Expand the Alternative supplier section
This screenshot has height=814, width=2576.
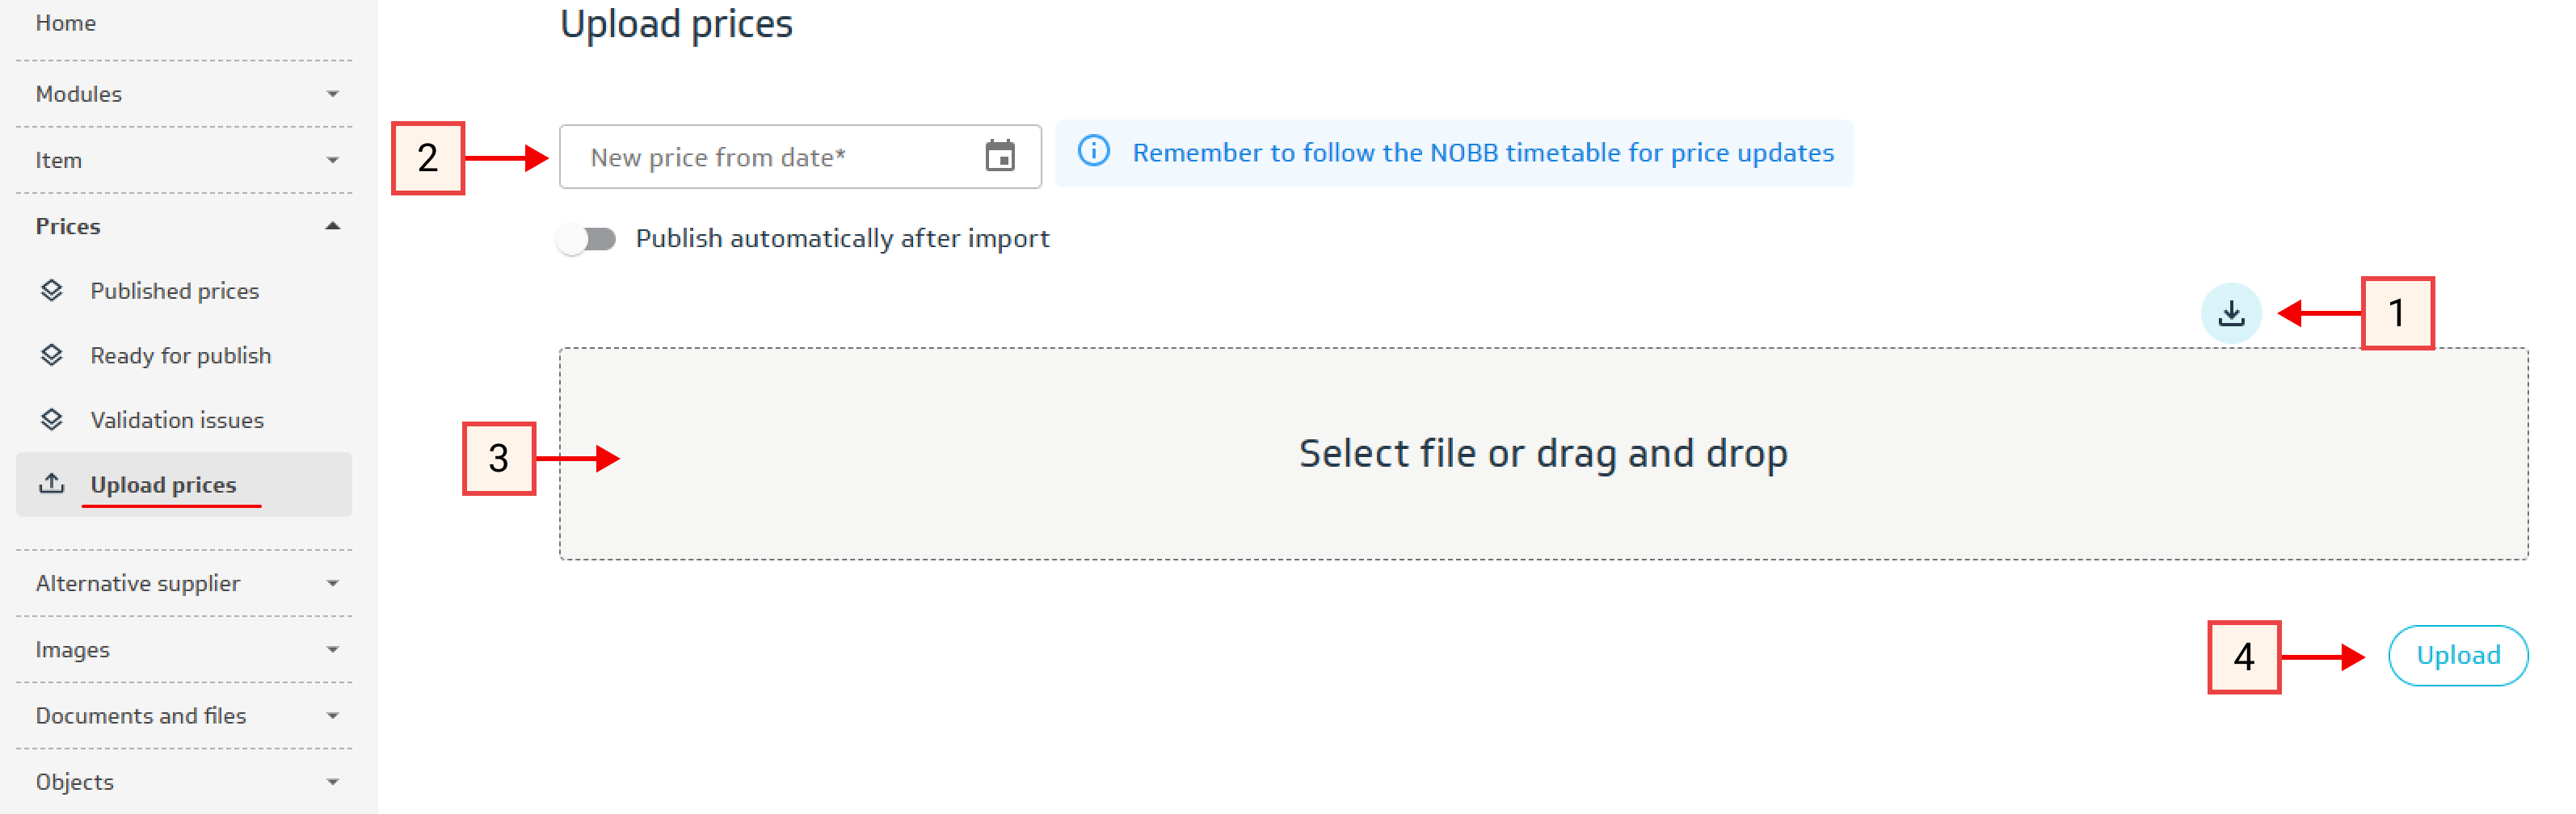click(x=184, y=583)
